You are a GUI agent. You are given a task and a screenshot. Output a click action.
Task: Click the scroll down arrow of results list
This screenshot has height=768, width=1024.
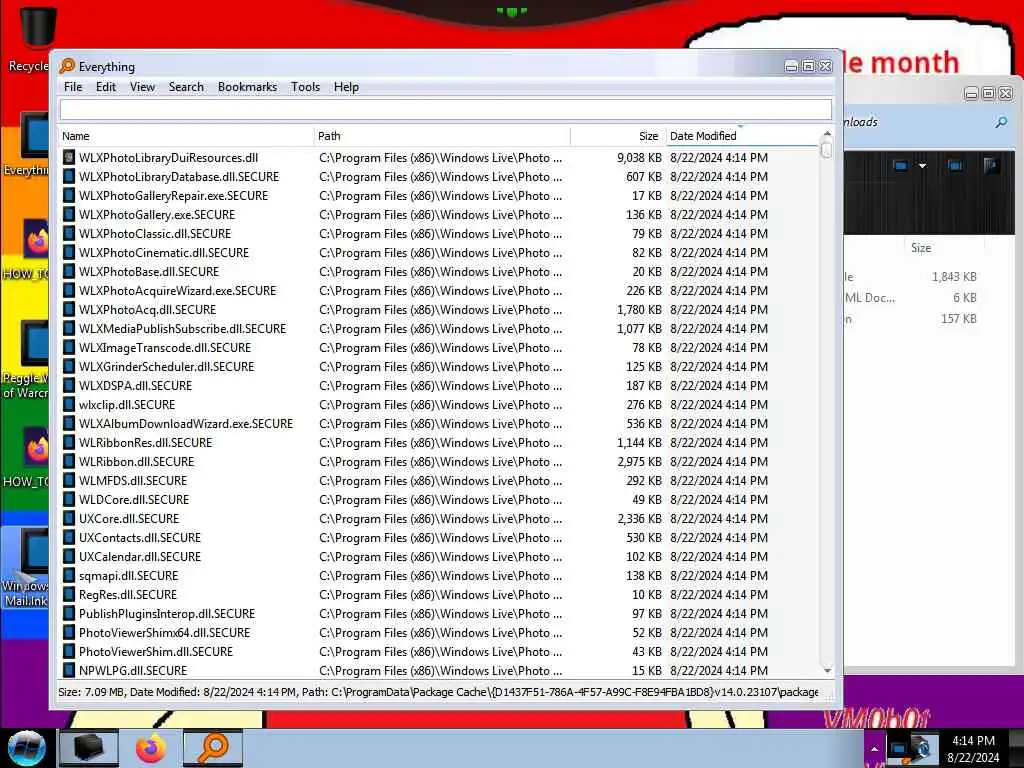click(x=827, y=671)
